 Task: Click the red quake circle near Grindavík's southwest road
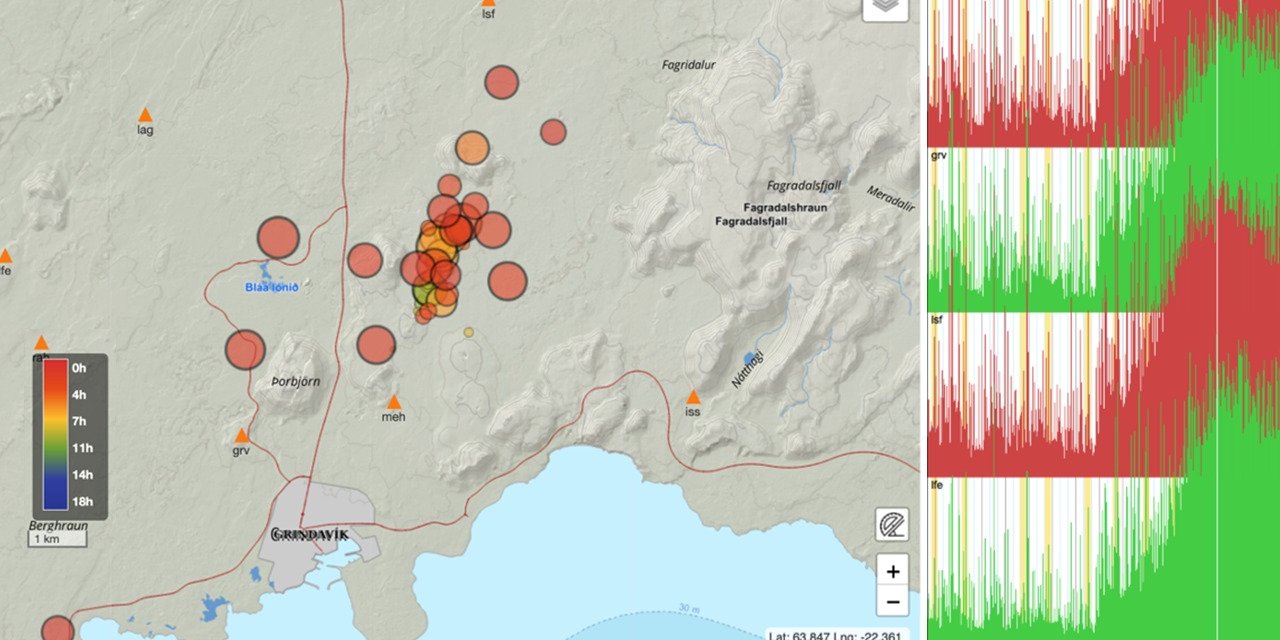click(x=57, y=629)
